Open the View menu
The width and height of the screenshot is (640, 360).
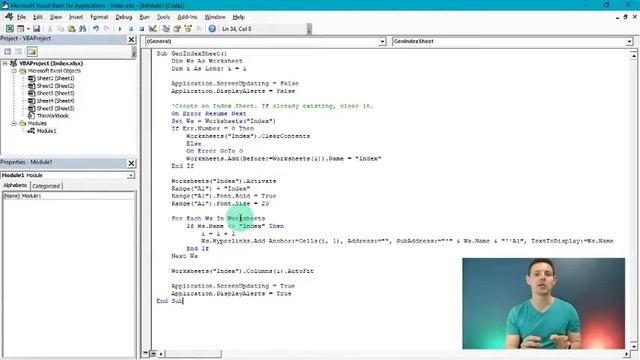tap(56, 17)
